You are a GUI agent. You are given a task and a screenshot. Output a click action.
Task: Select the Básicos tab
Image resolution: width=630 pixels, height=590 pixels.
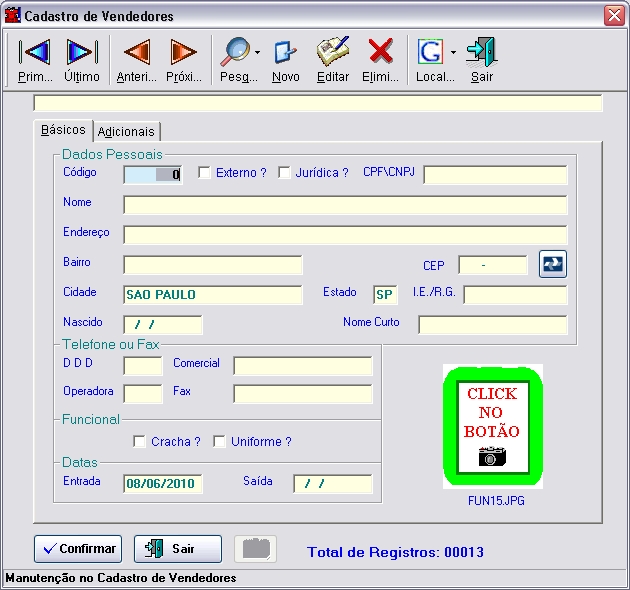[63, 131]
